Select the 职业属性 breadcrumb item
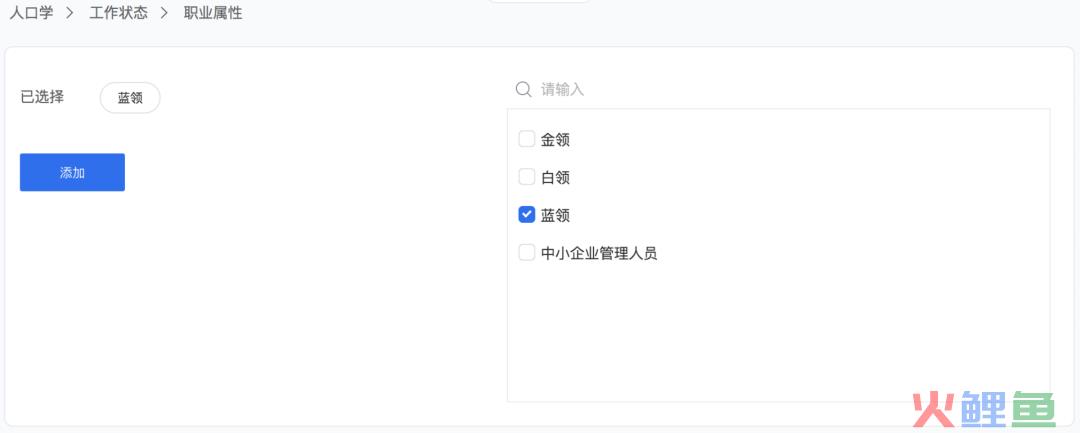The width and height of the screenshot is (1080, 433). click(x=213, y=13)
